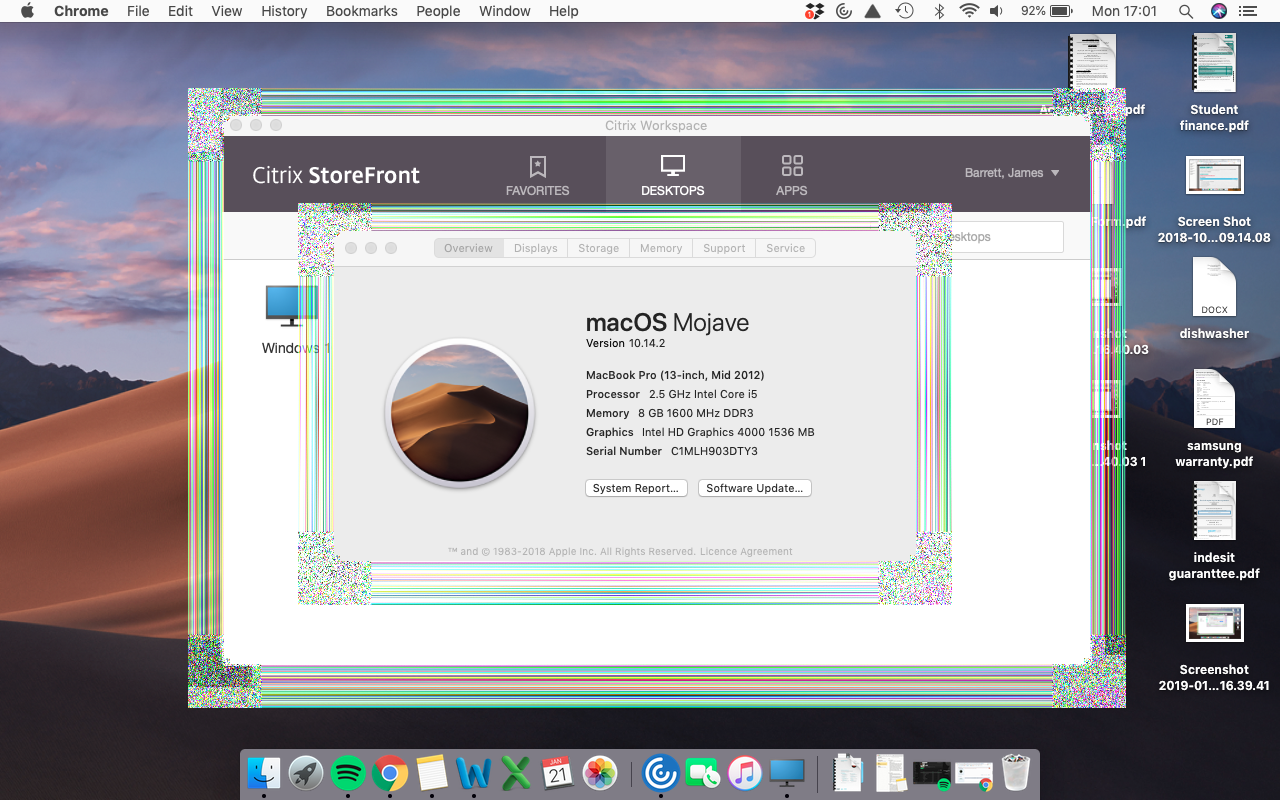Click serial number C1MLH903DTY3 text
This screenshot has height=800, width=1280.
click(714, 451)
